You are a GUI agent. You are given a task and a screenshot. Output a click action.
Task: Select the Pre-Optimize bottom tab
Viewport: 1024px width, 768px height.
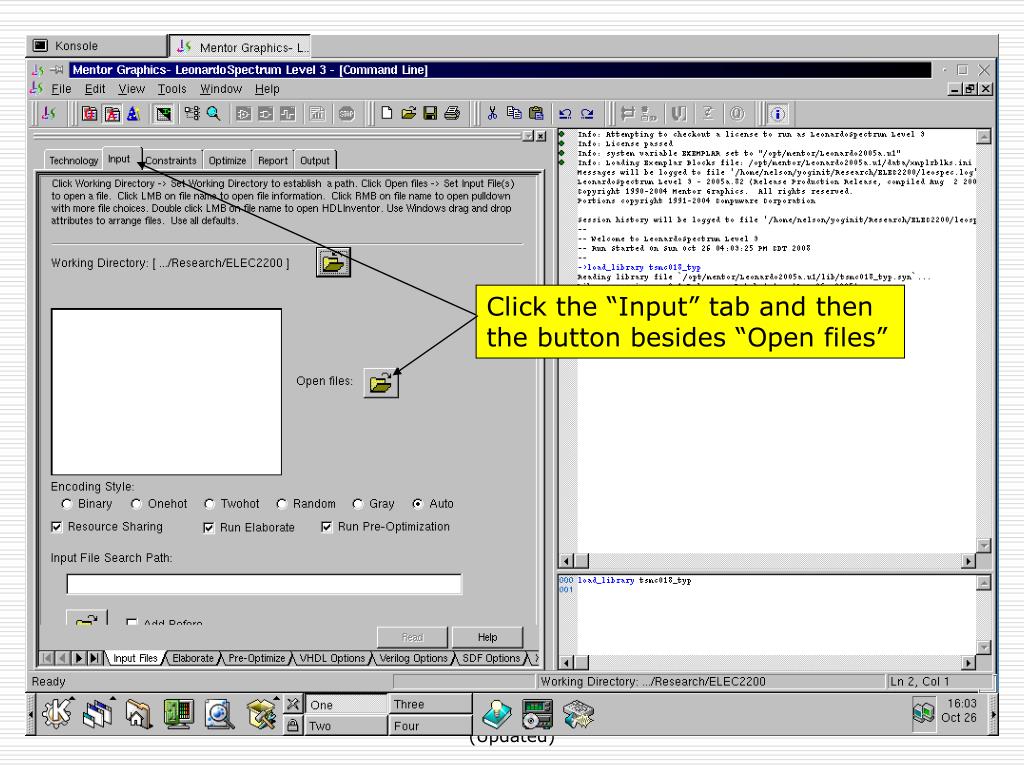257,658
